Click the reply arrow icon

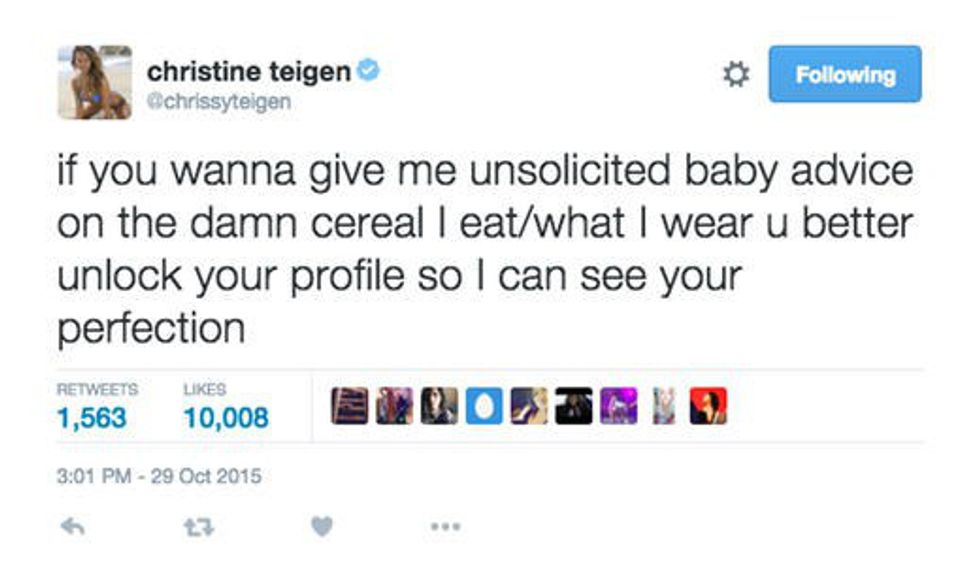pyautogui.click(x=71, y=525)
